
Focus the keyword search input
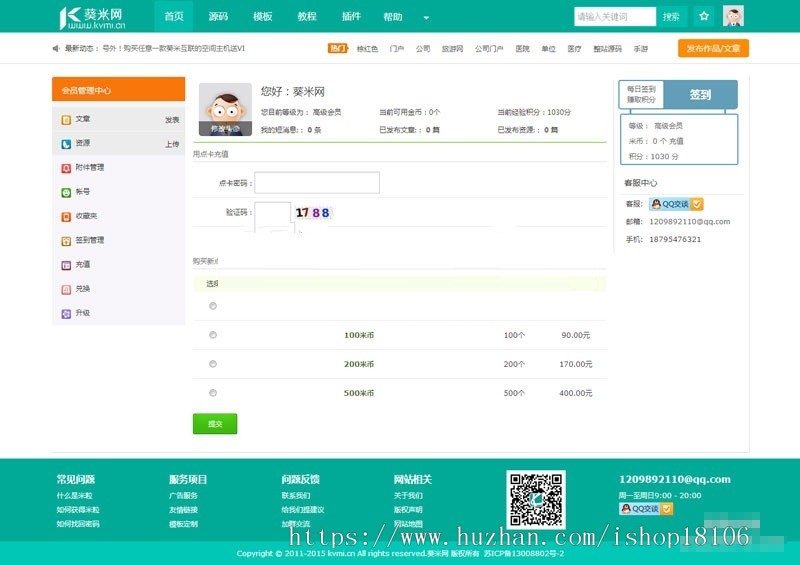click(615, 16)
